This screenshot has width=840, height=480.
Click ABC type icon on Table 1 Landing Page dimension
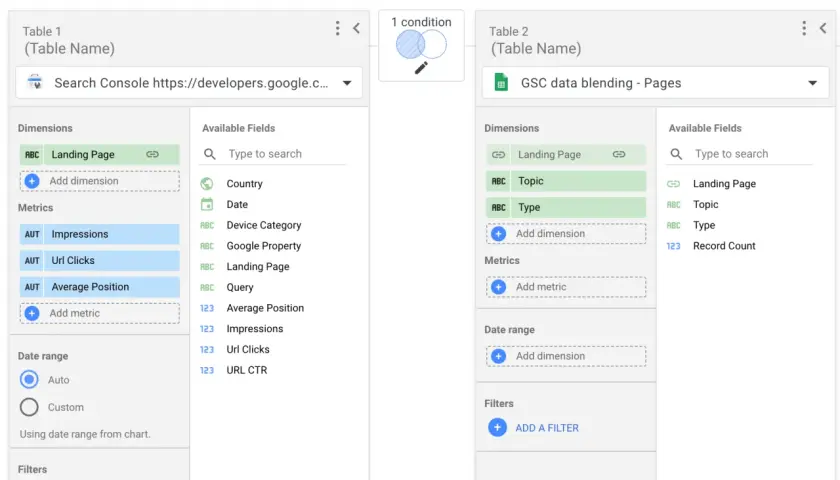pos(32,155)
